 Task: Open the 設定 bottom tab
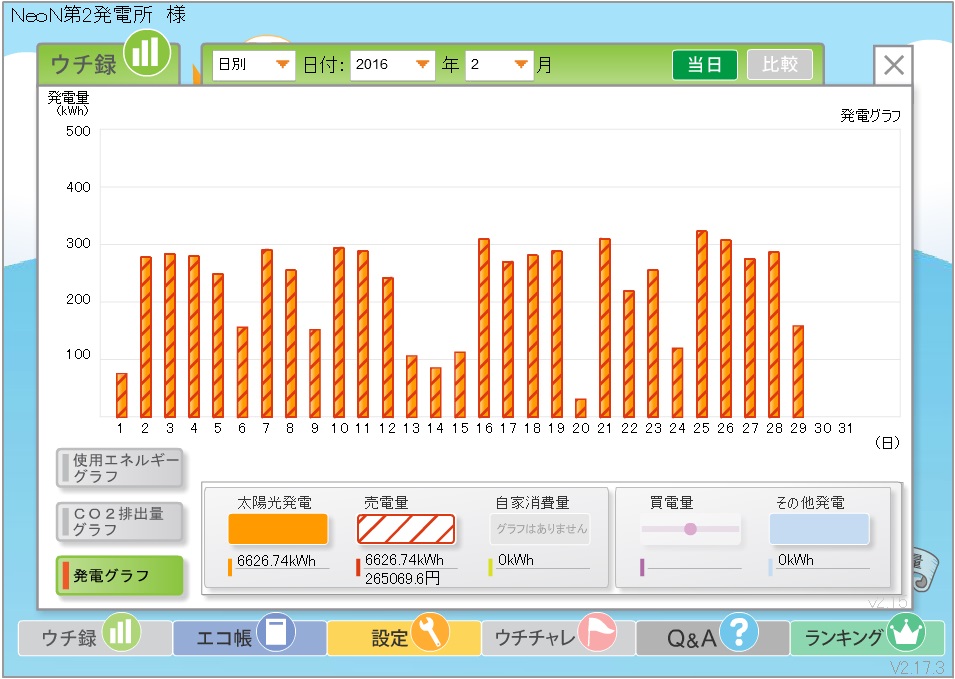404,638
